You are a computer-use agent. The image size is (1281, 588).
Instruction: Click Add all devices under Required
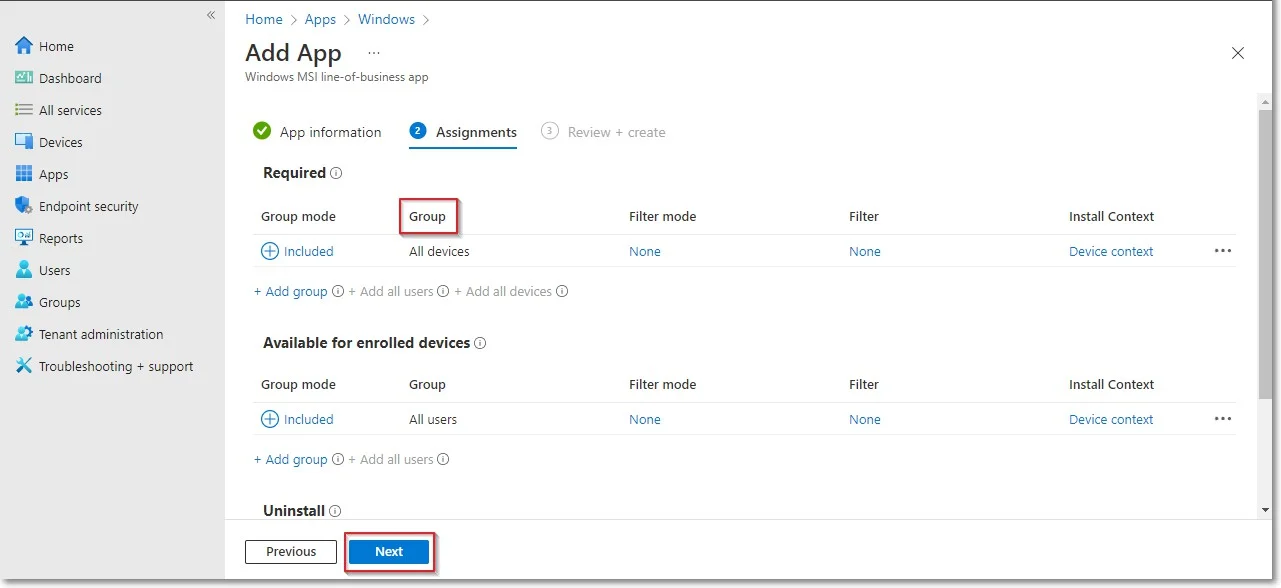(503, 292)
